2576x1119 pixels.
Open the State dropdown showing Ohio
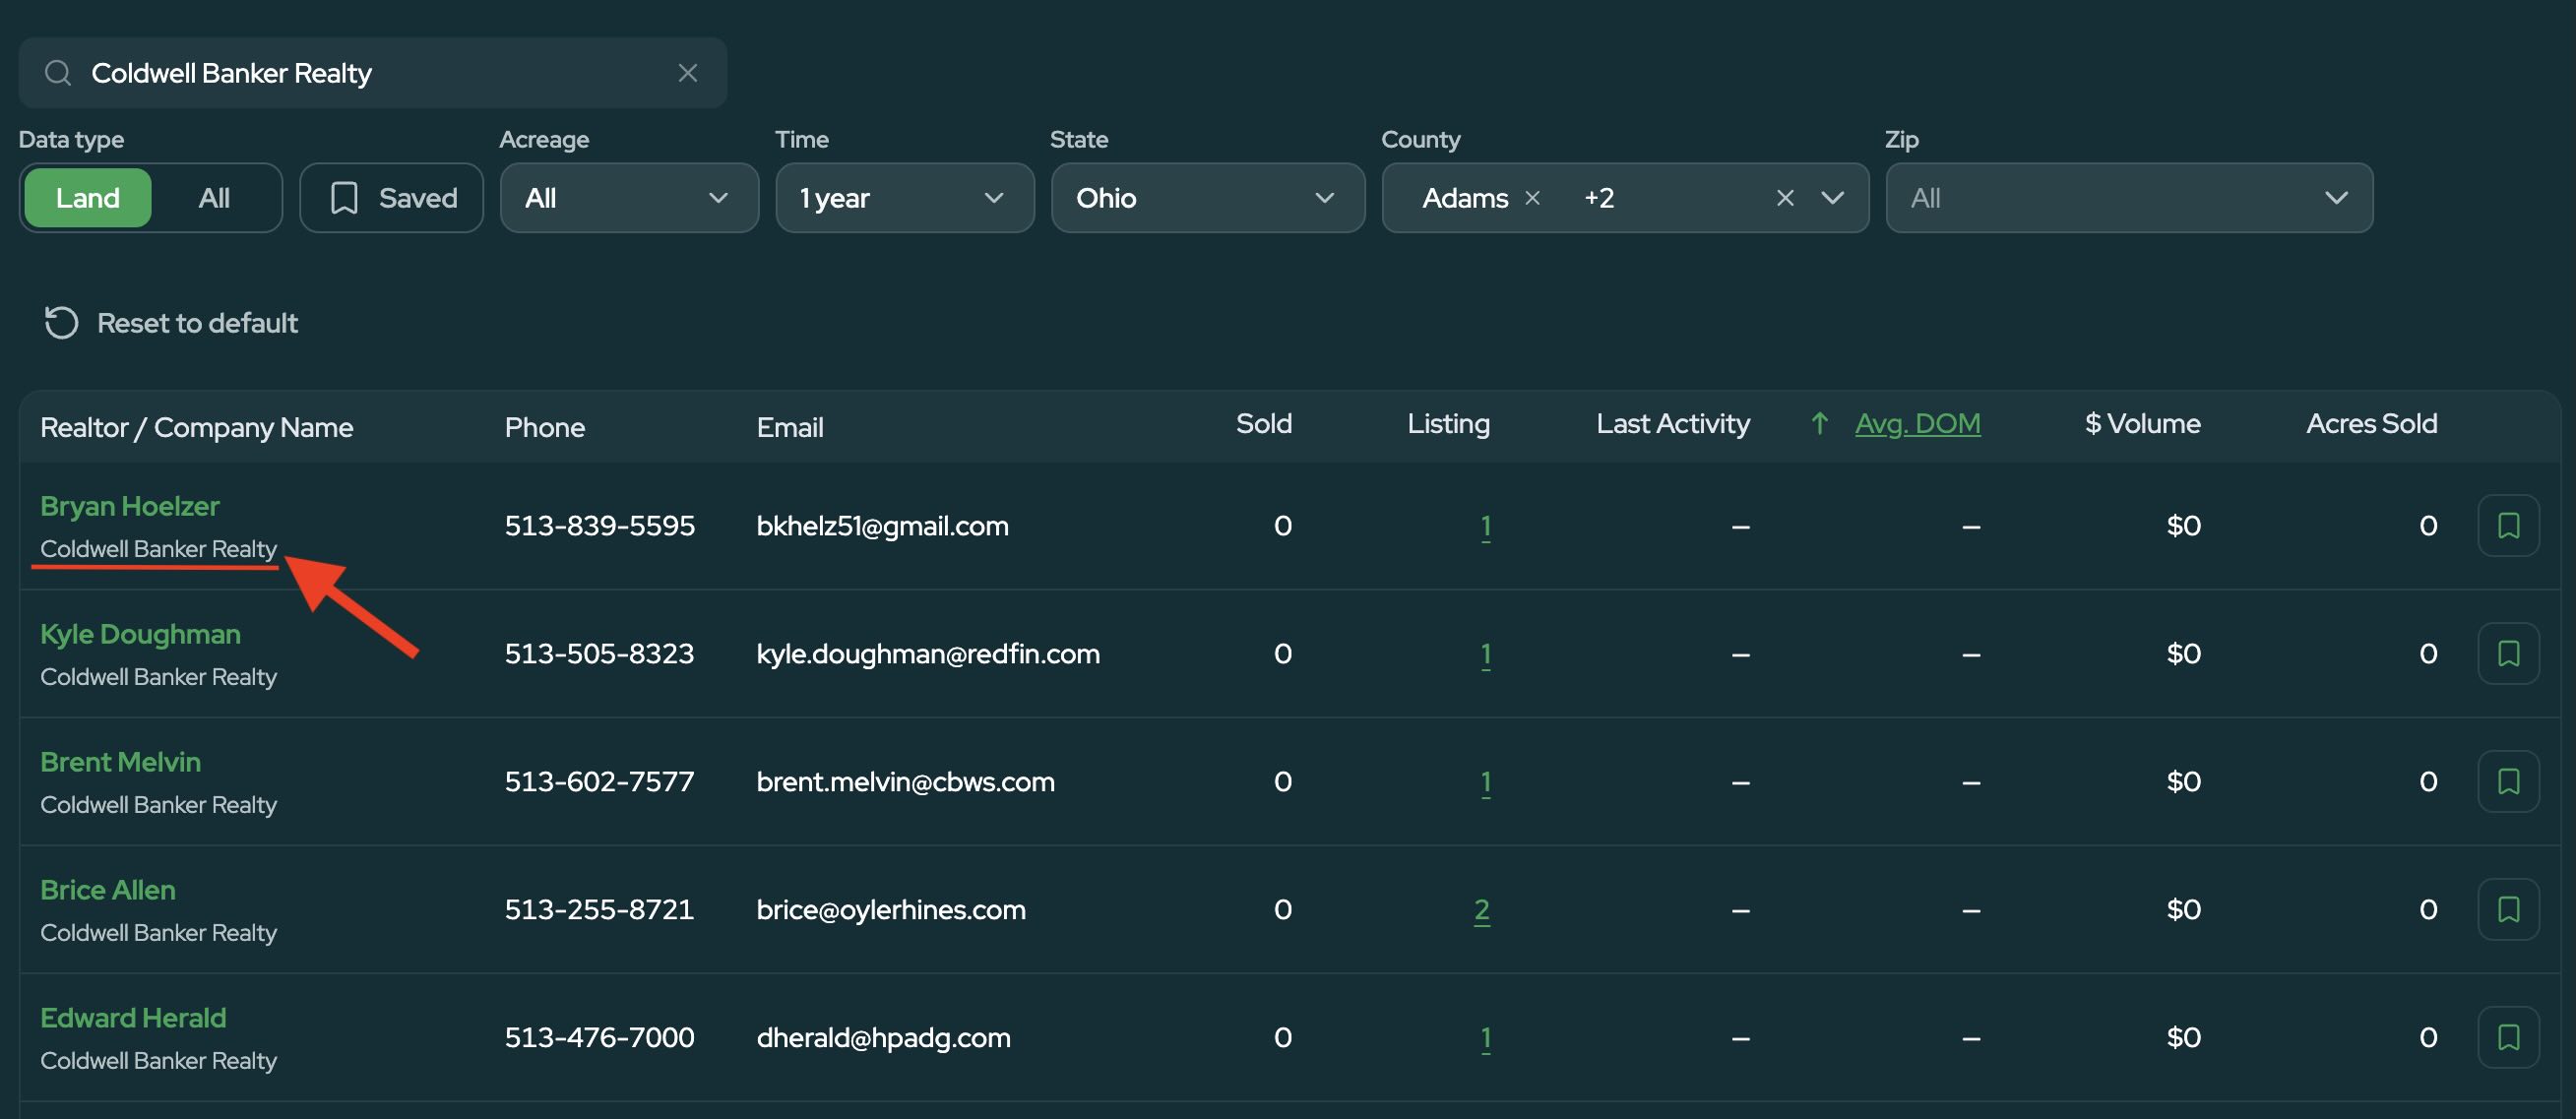(x=1208, y=198)
